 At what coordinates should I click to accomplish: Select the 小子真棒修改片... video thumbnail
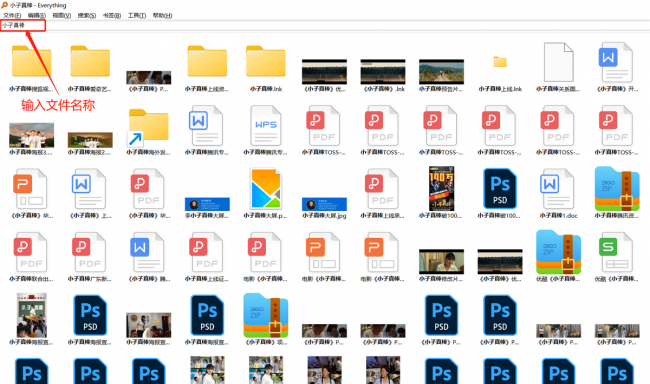(x=441, y=262)
